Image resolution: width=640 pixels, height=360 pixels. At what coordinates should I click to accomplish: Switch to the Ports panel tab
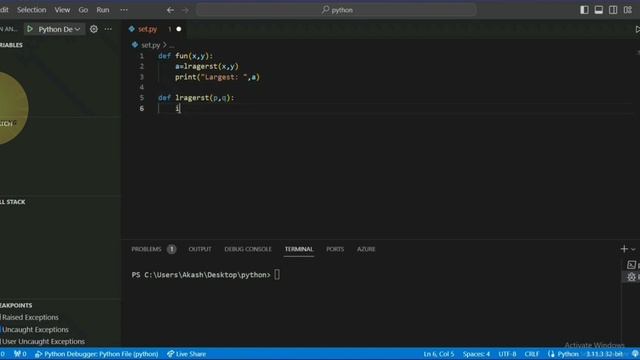point(335,249)
